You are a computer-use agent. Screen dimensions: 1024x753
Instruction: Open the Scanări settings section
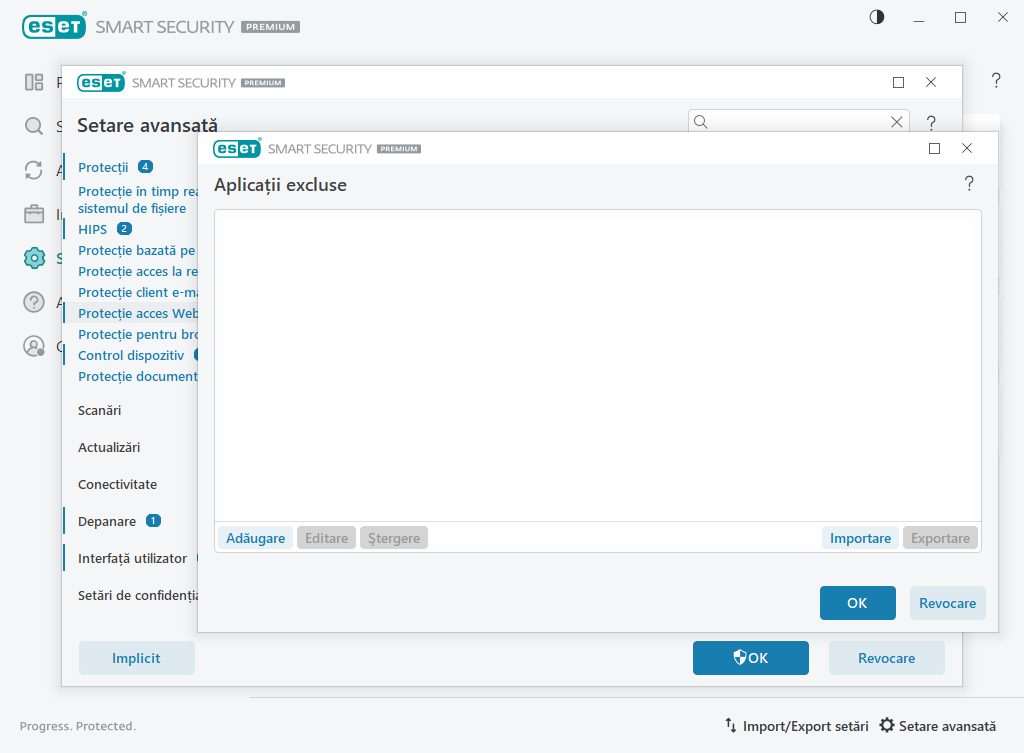(x=99, y=410)
